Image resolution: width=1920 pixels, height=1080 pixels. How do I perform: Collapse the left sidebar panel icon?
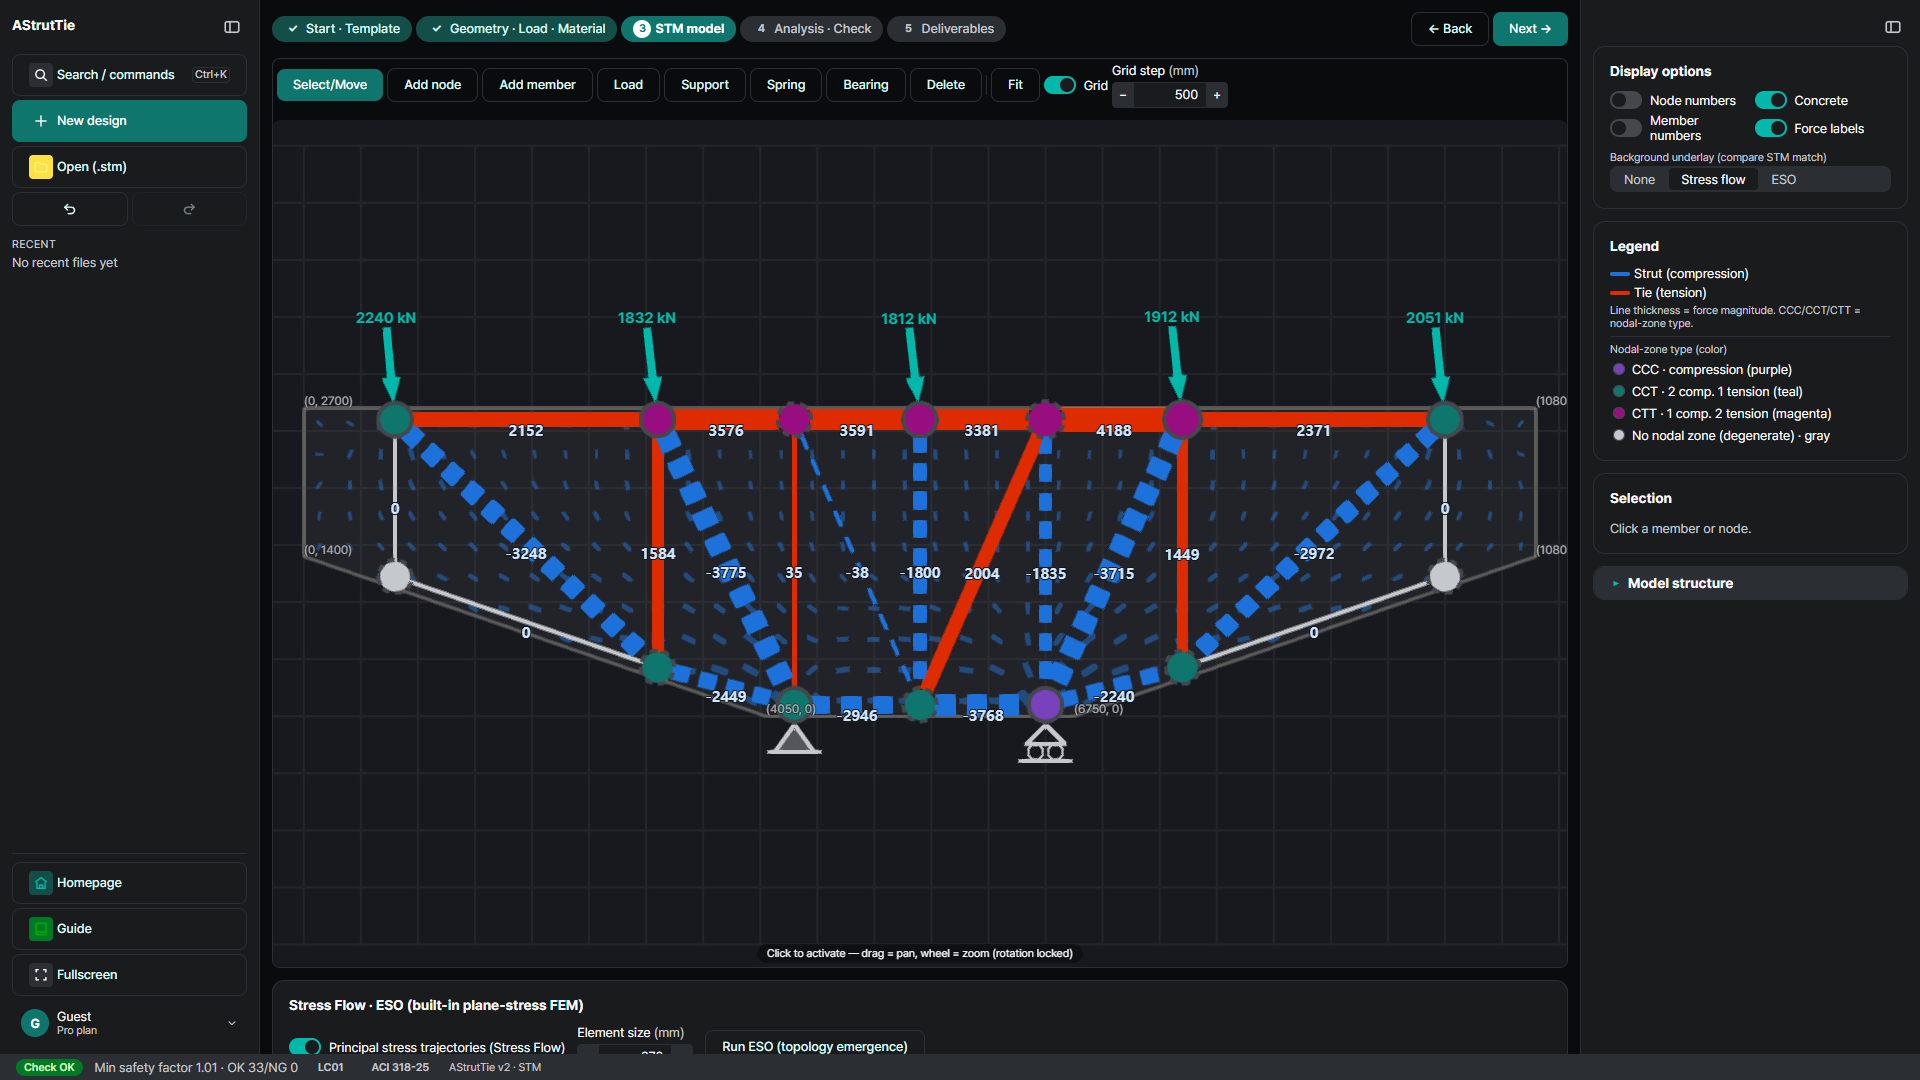click(x=232, y=27)
